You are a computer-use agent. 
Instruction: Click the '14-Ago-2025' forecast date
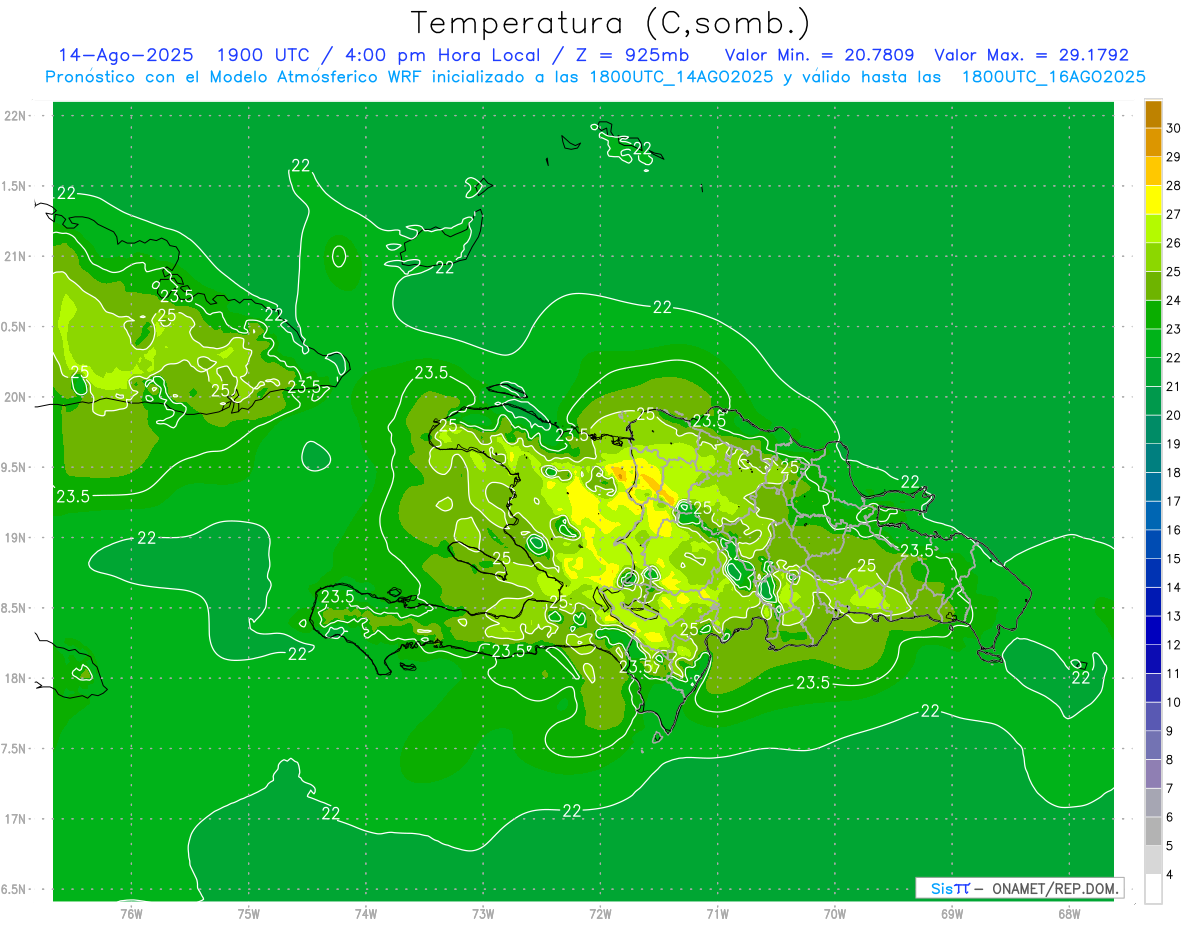(126, 55)
